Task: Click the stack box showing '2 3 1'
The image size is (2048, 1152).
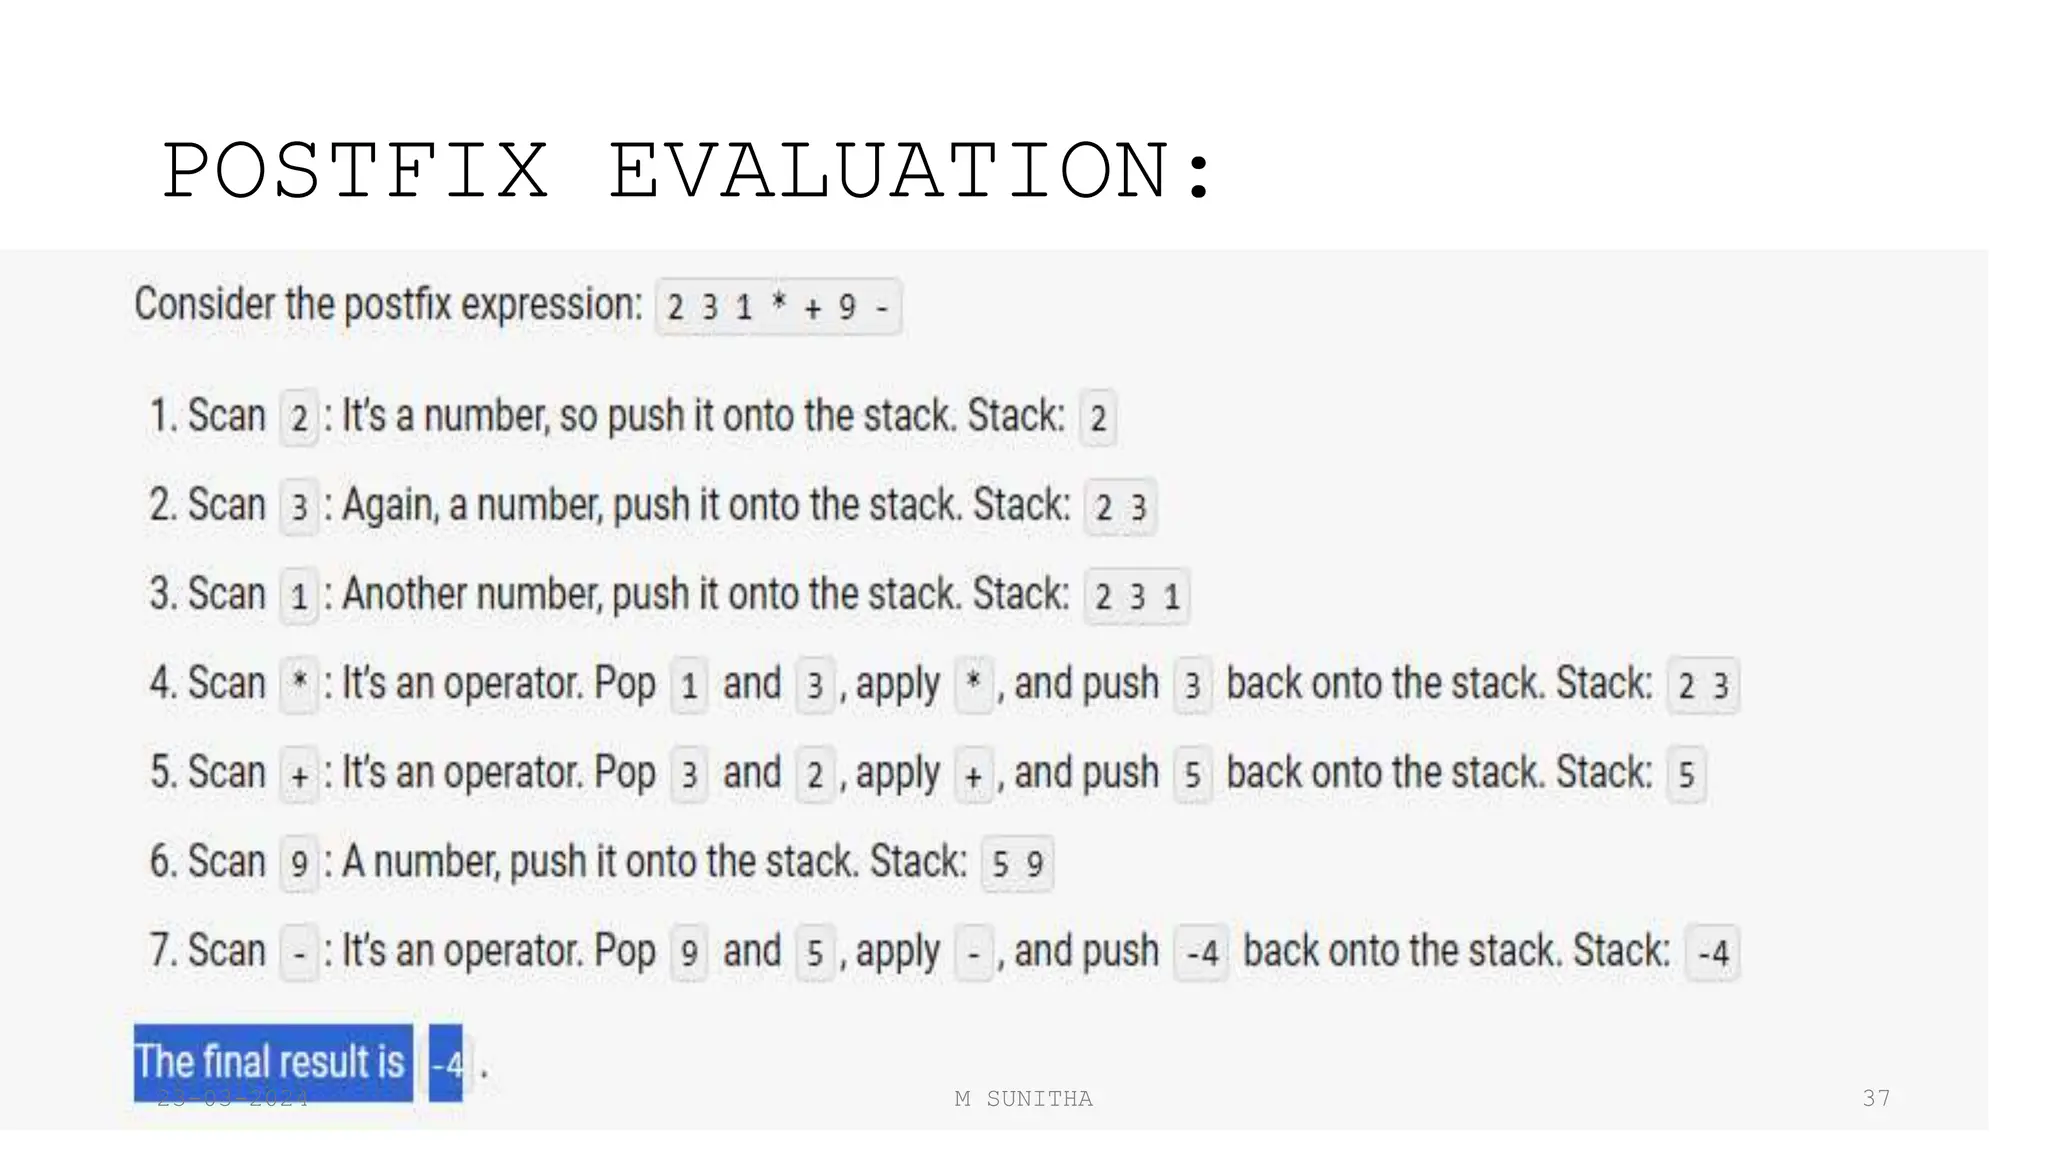Action: 1137,598
